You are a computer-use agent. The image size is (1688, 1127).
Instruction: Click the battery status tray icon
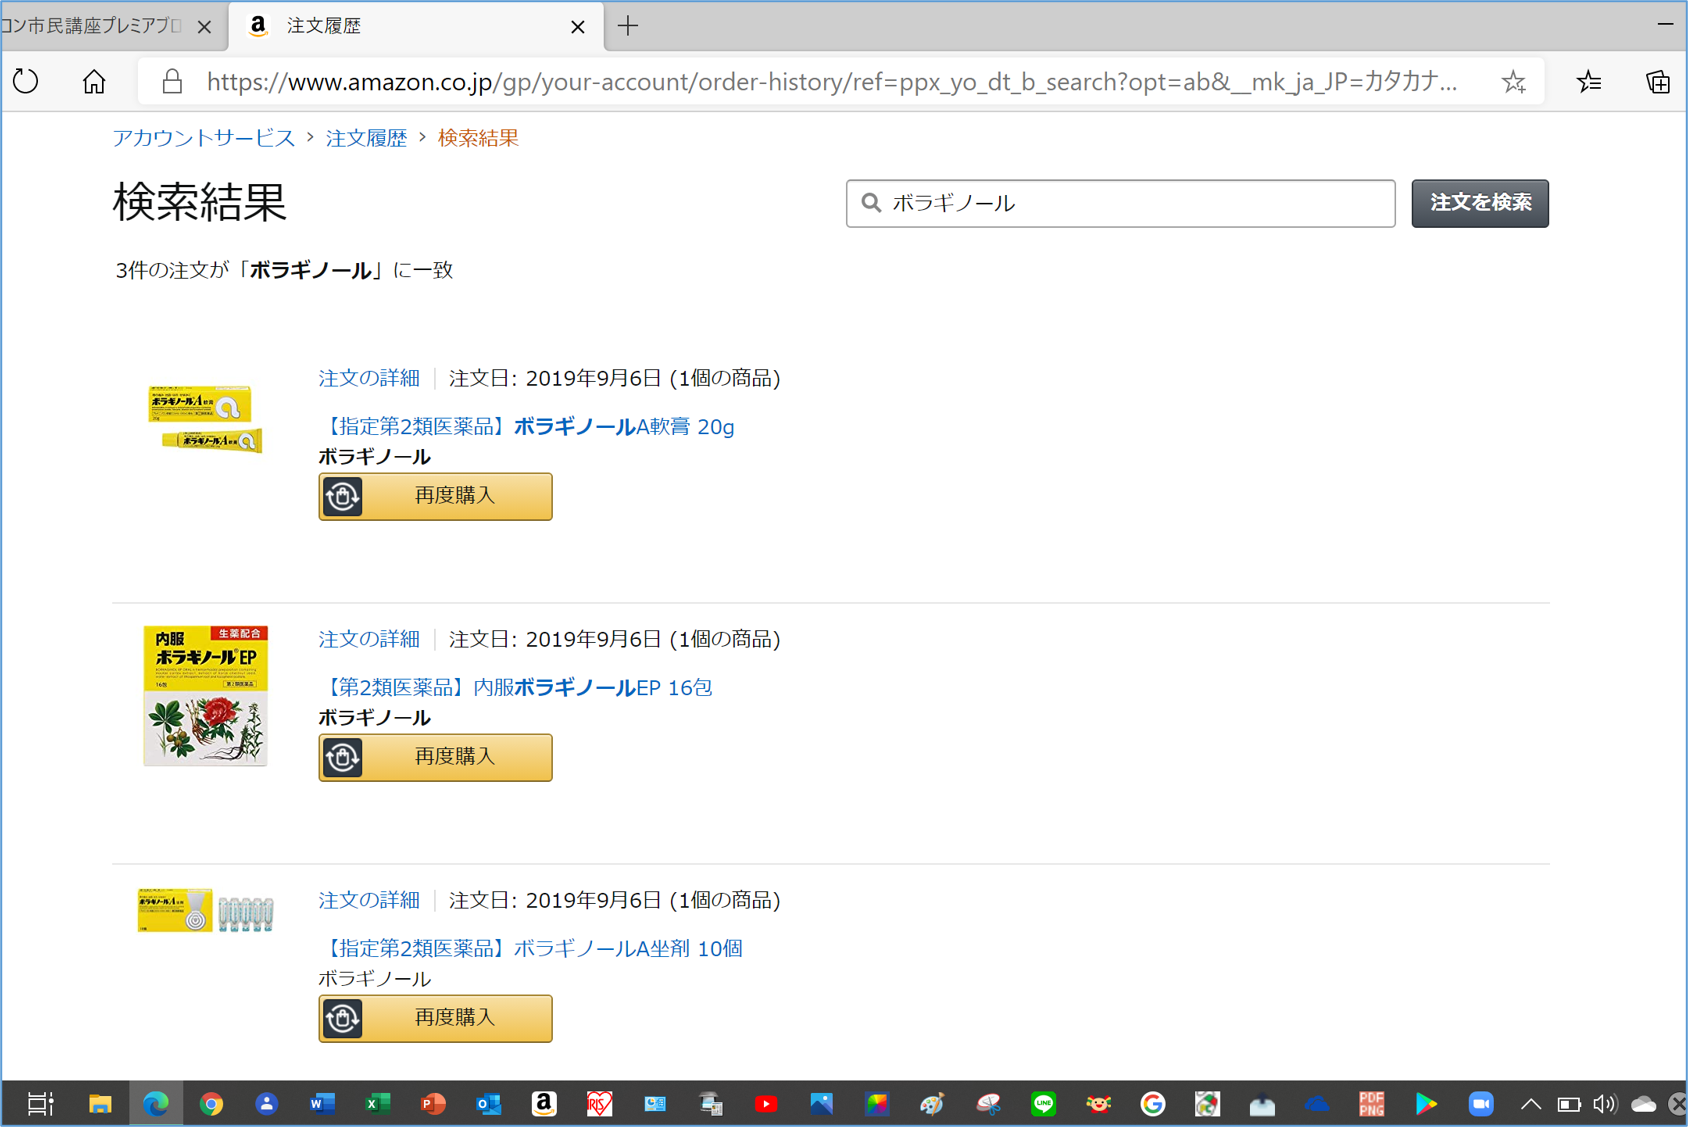(x=1569, y=1105)
